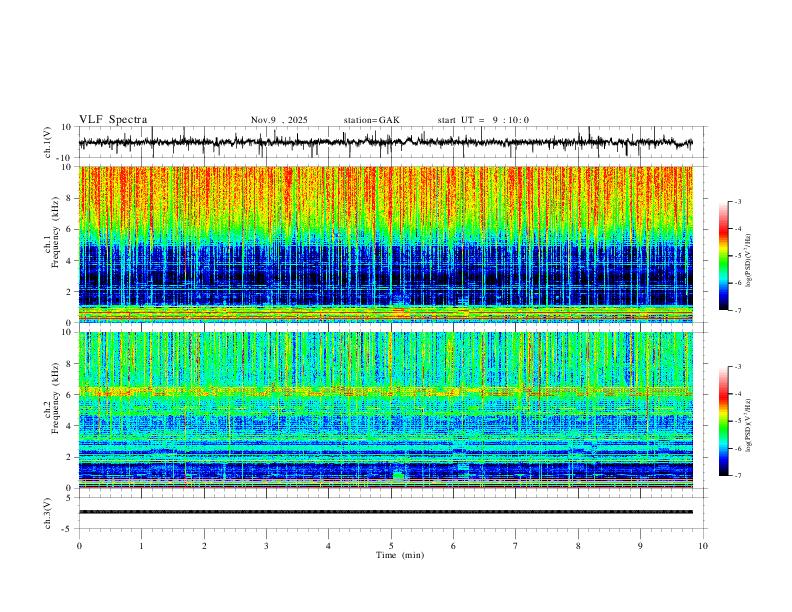Click the ch.2 log(PSD) color bar

pos(724,421)
